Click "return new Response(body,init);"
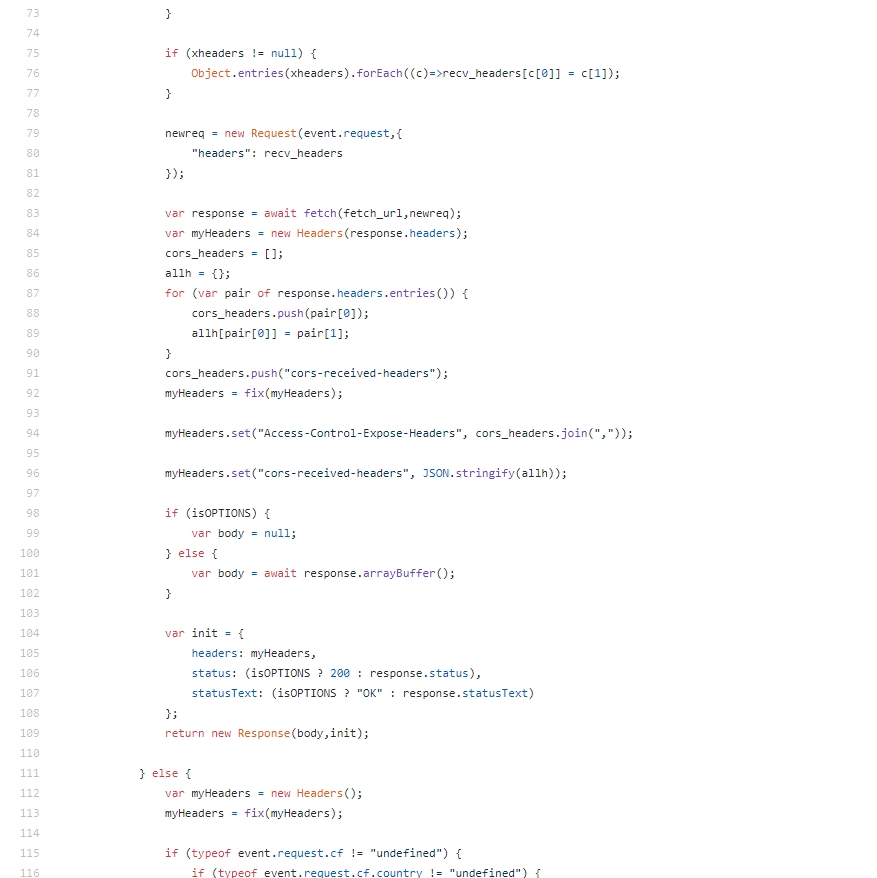 (x=267, y=734)
